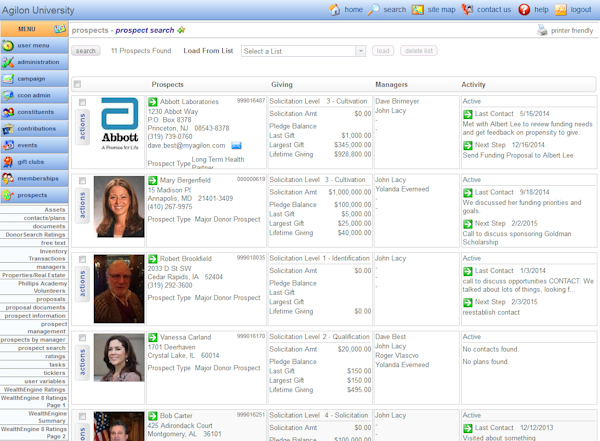This screenshot has width=600, height=441.
Task: Click Vanessa Carland's photo thumbnail
Action: (119, 358)
